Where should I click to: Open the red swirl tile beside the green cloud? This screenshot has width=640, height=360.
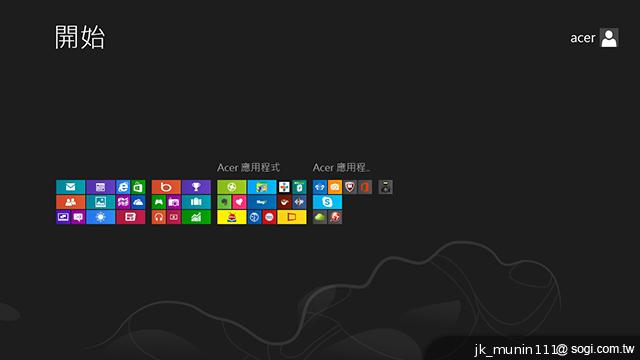(335, 217)
